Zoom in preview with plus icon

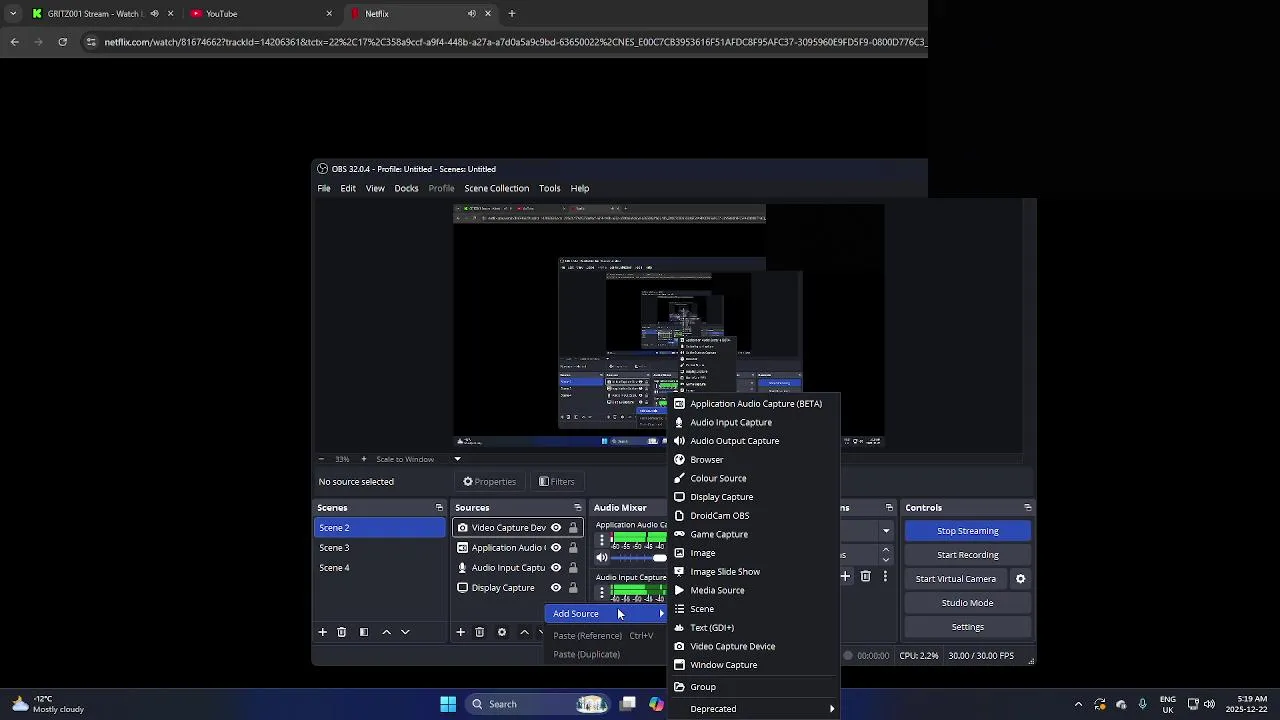pyautogui.click(x=364, y=459)
